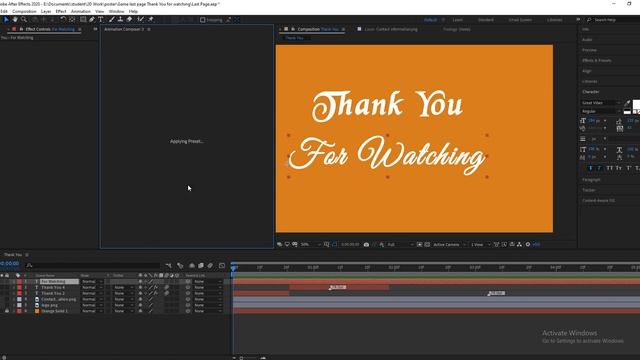Toggle timeline Motion Blur switch icon
The image size is (640, 360).
pyautogui.click(x=210, y=266)
